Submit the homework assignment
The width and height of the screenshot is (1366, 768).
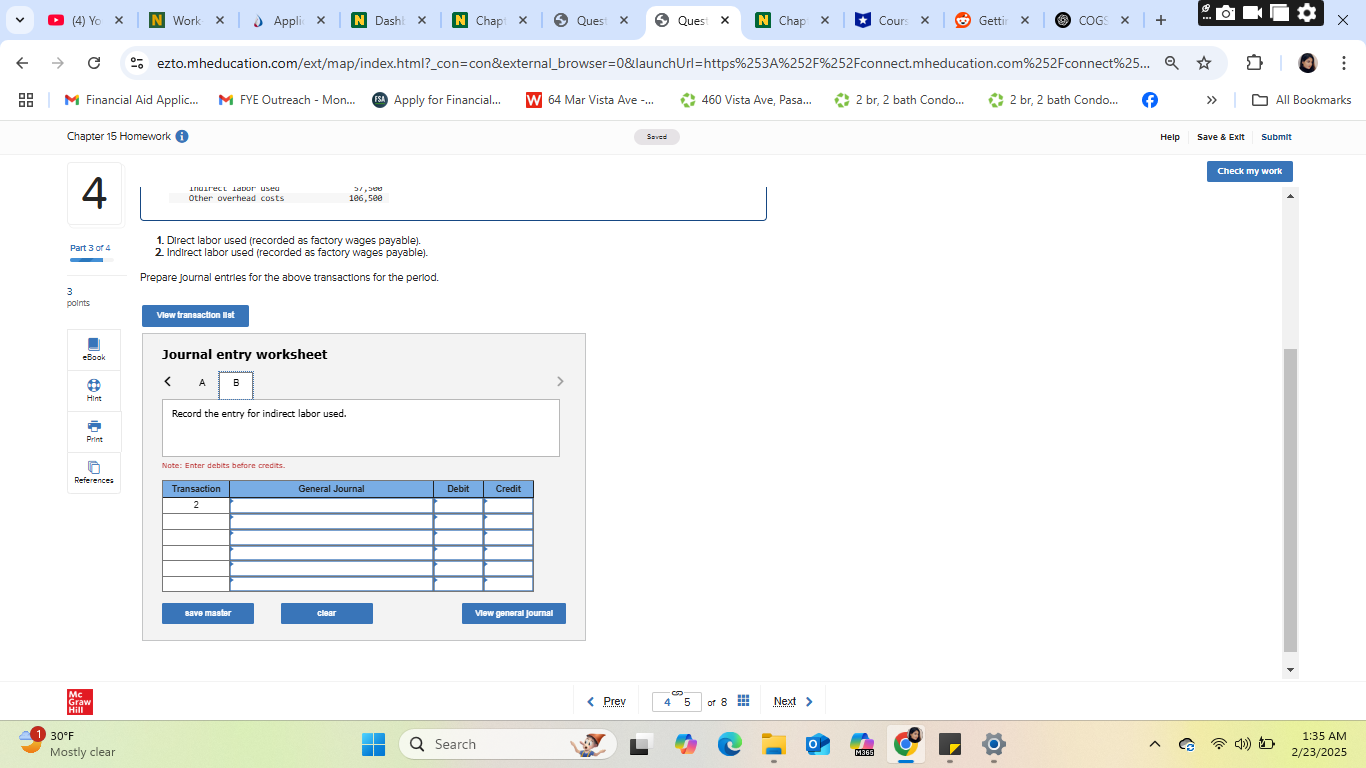click(x=1276, y=137)
